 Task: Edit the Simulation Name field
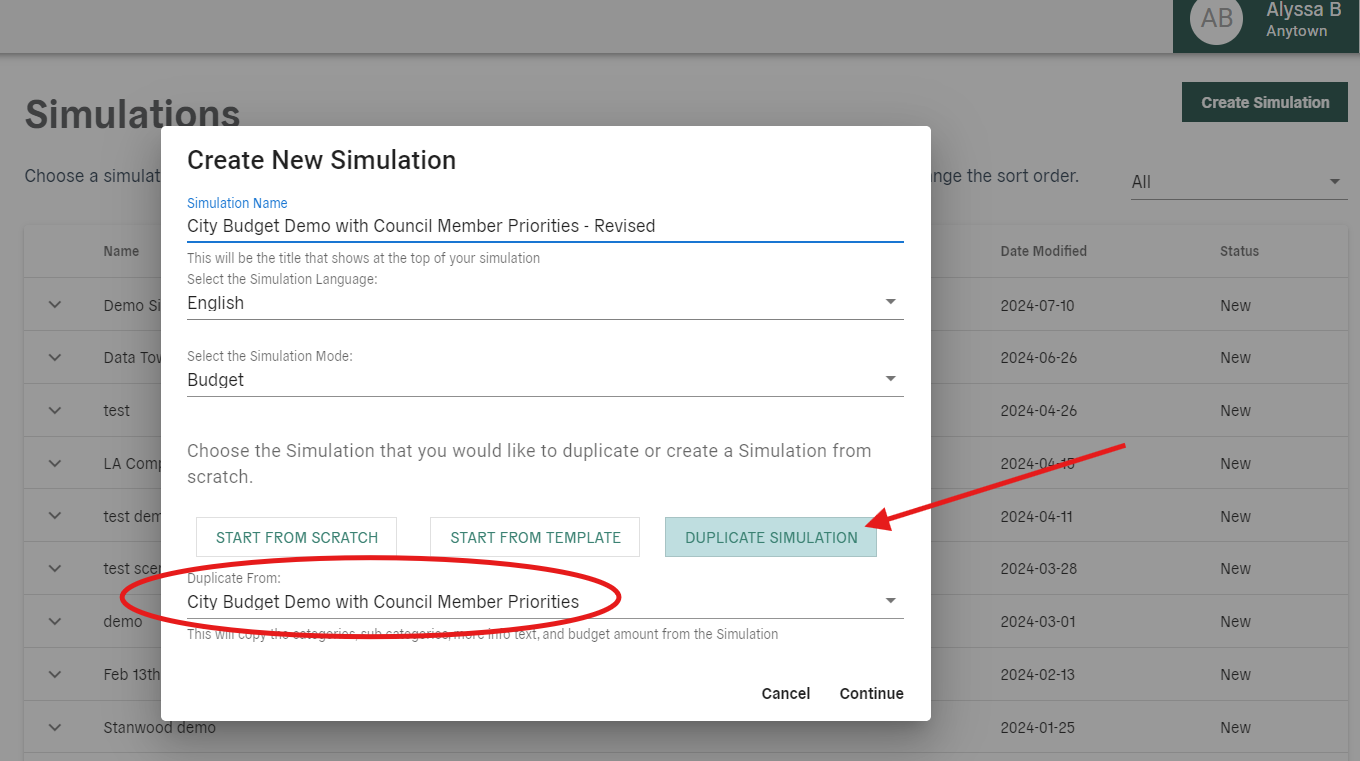545,226
